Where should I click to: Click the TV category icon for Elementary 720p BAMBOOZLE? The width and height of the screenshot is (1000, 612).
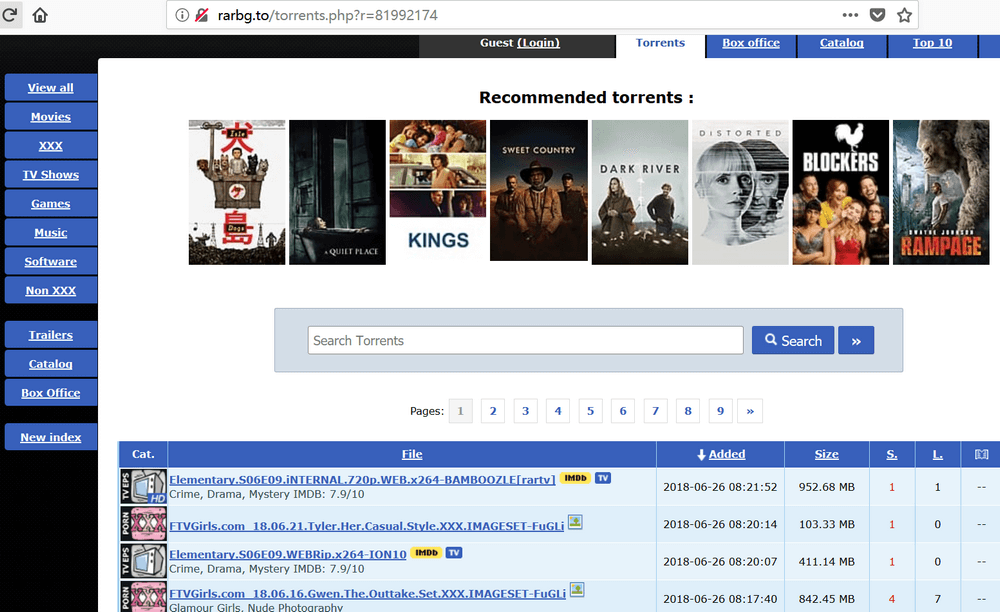(x=143, y=486)
